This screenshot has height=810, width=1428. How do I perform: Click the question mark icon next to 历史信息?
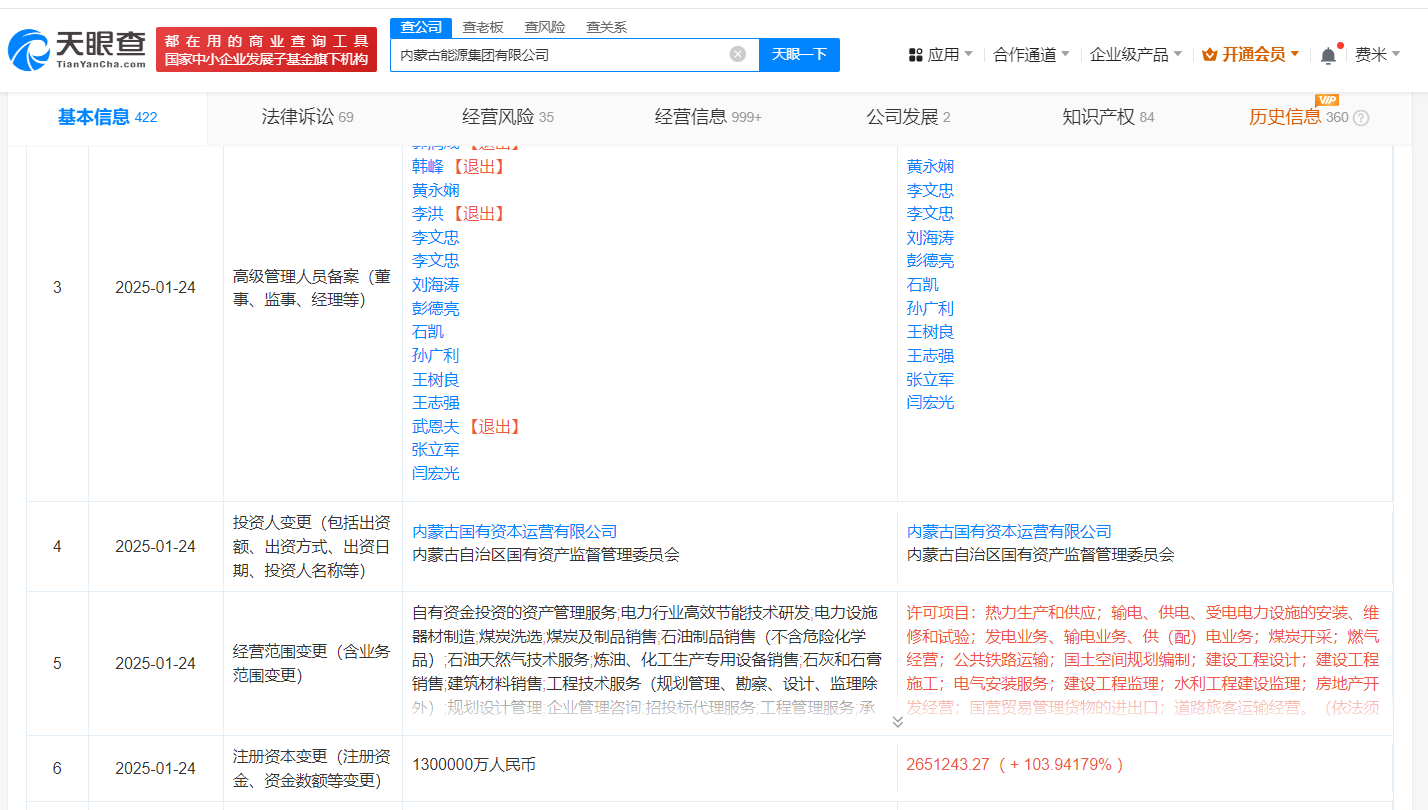pos(1360,118)
